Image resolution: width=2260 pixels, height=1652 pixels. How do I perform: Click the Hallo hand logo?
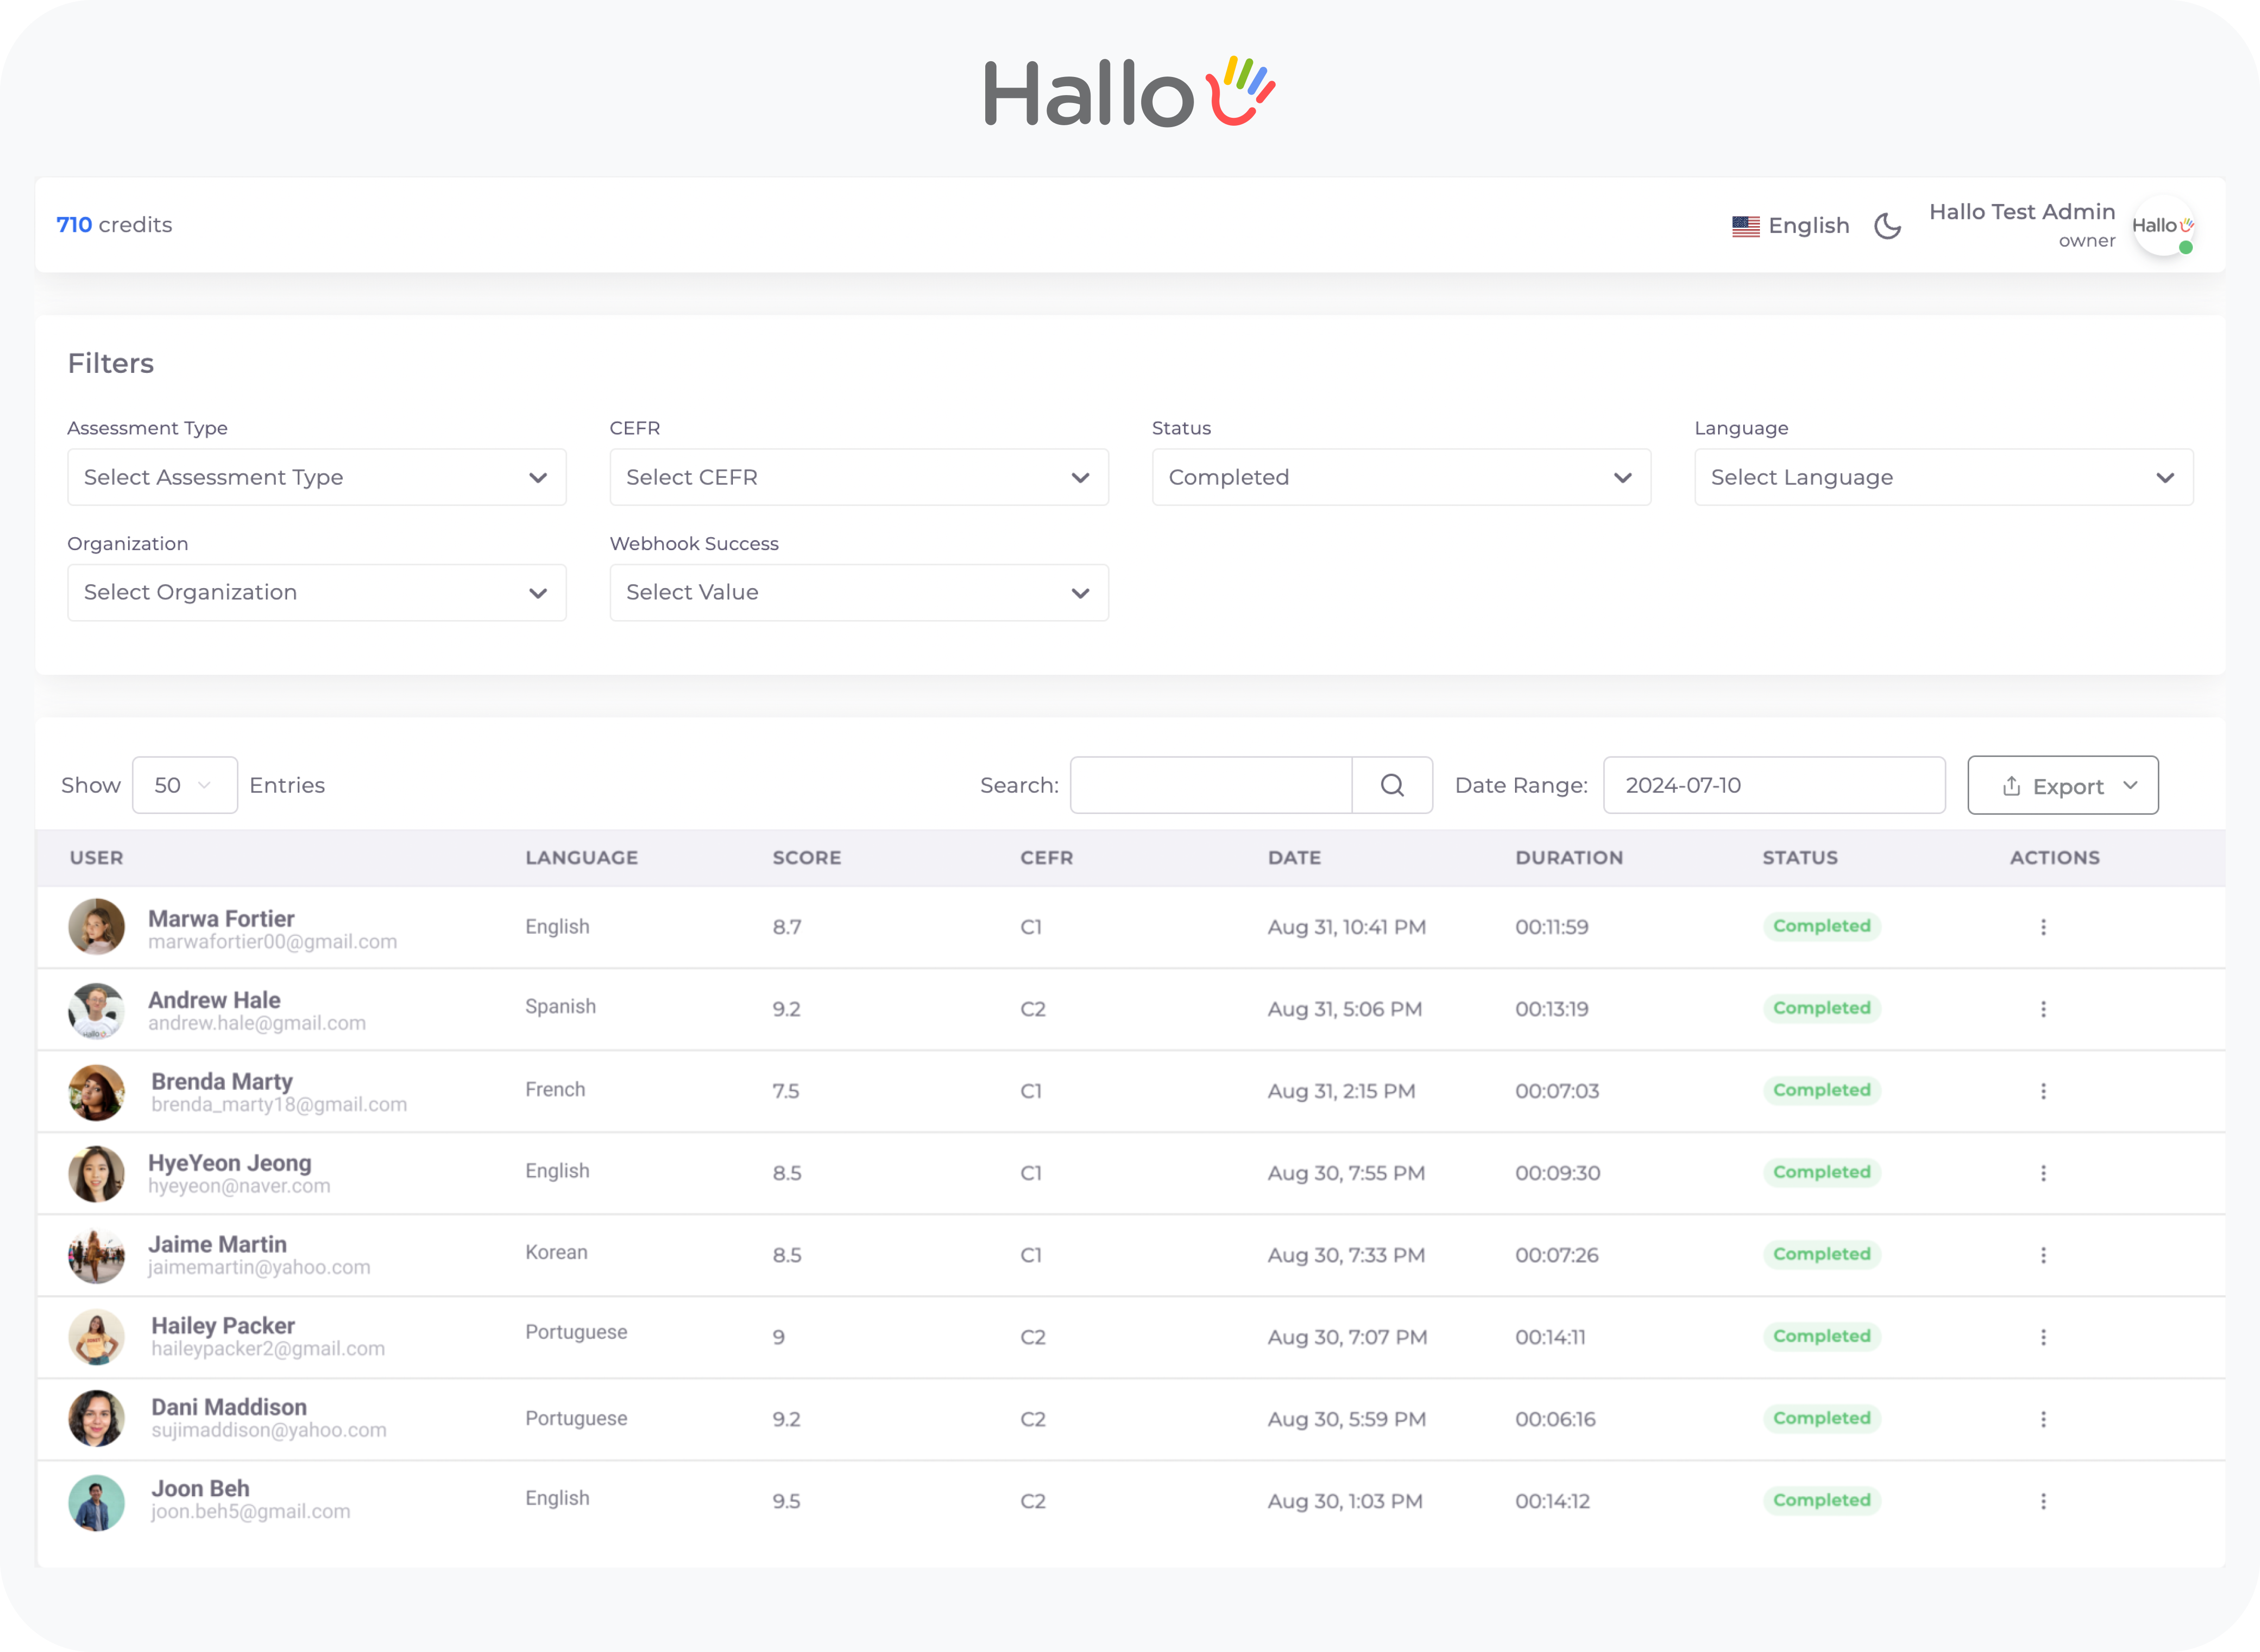point(1130,91)
